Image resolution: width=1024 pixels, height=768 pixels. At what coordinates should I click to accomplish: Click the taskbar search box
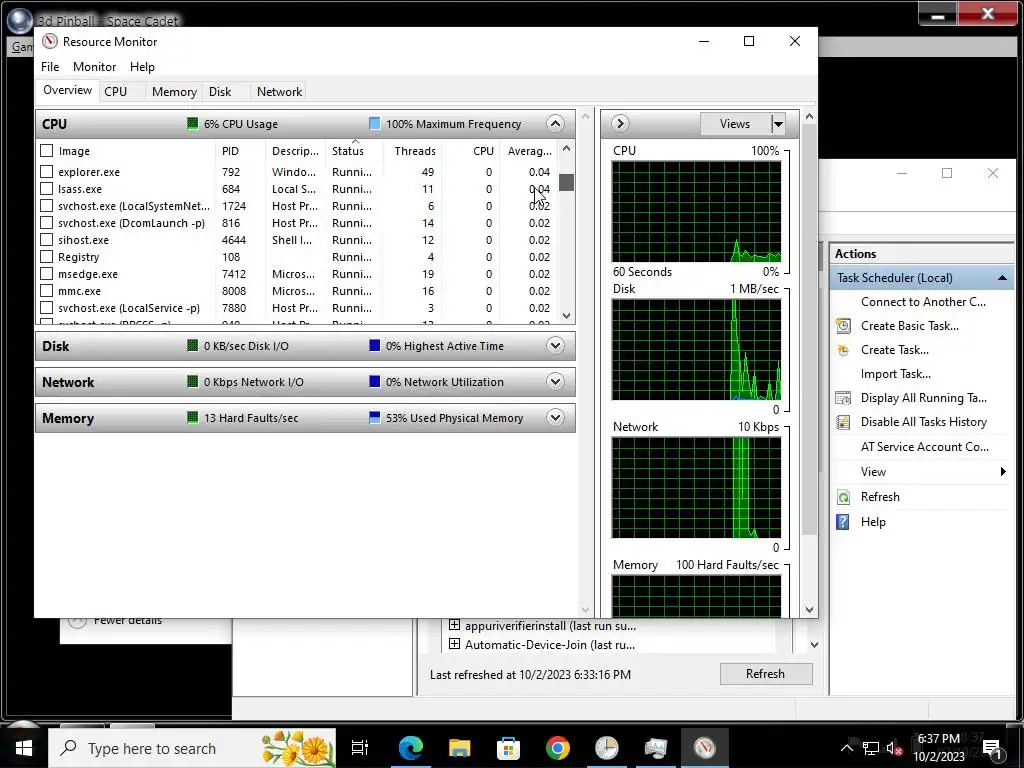pyautogui.click(x=192, y=748)
